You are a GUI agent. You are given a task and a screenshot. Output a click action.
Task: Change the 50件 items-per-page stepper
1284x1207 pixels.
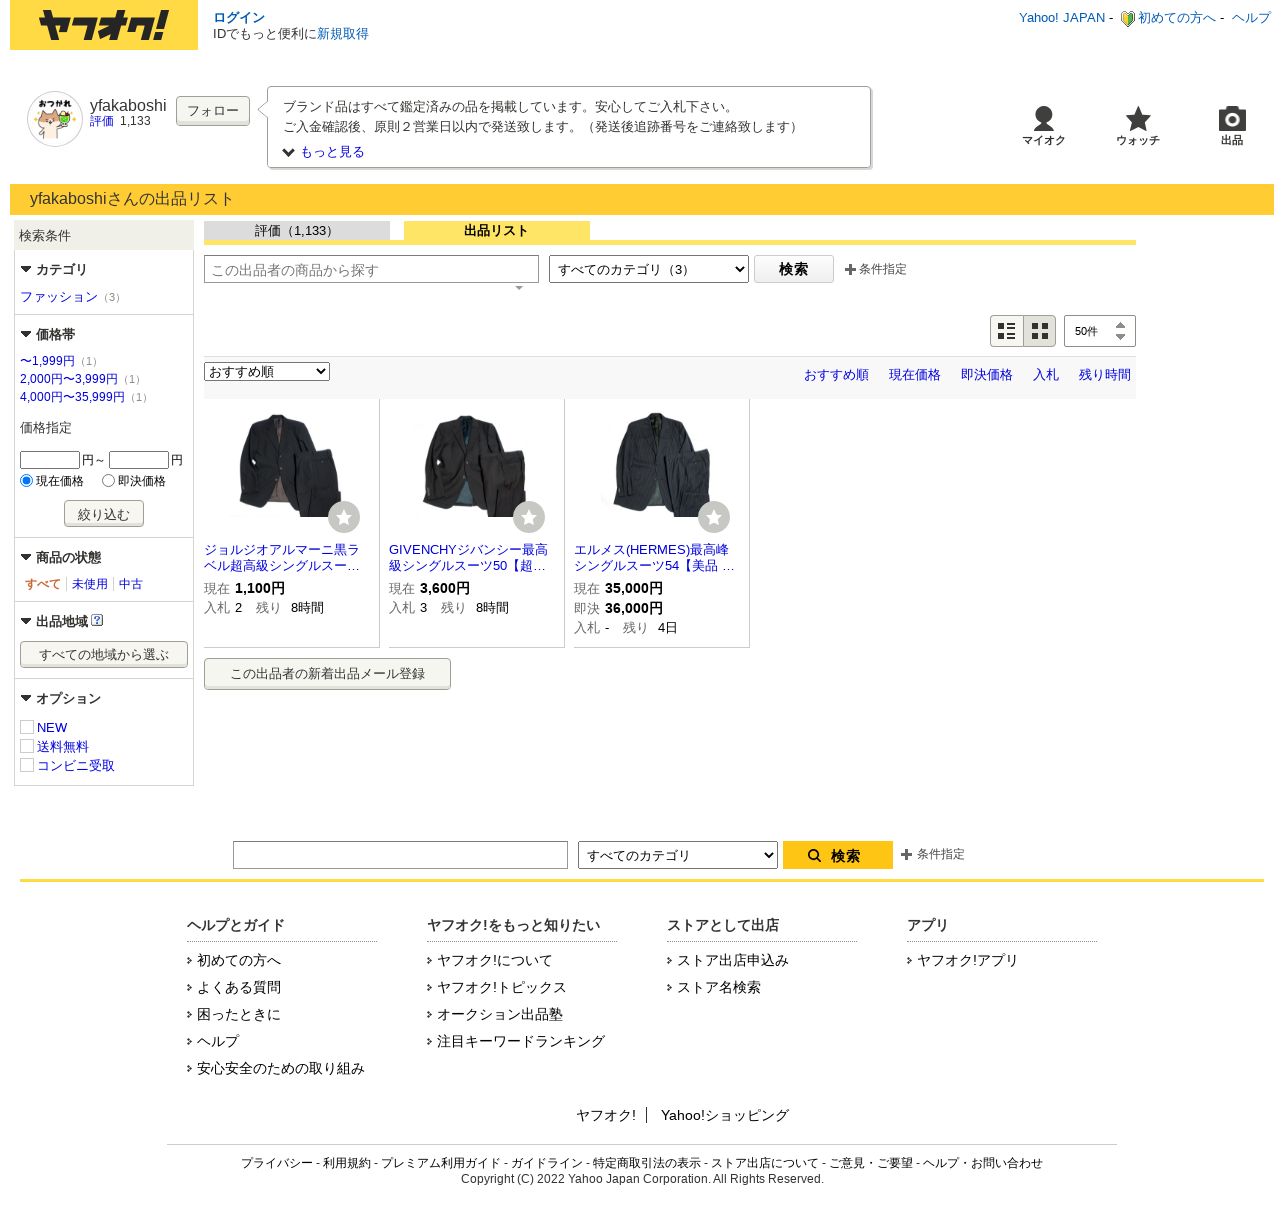pos(1100,331)
